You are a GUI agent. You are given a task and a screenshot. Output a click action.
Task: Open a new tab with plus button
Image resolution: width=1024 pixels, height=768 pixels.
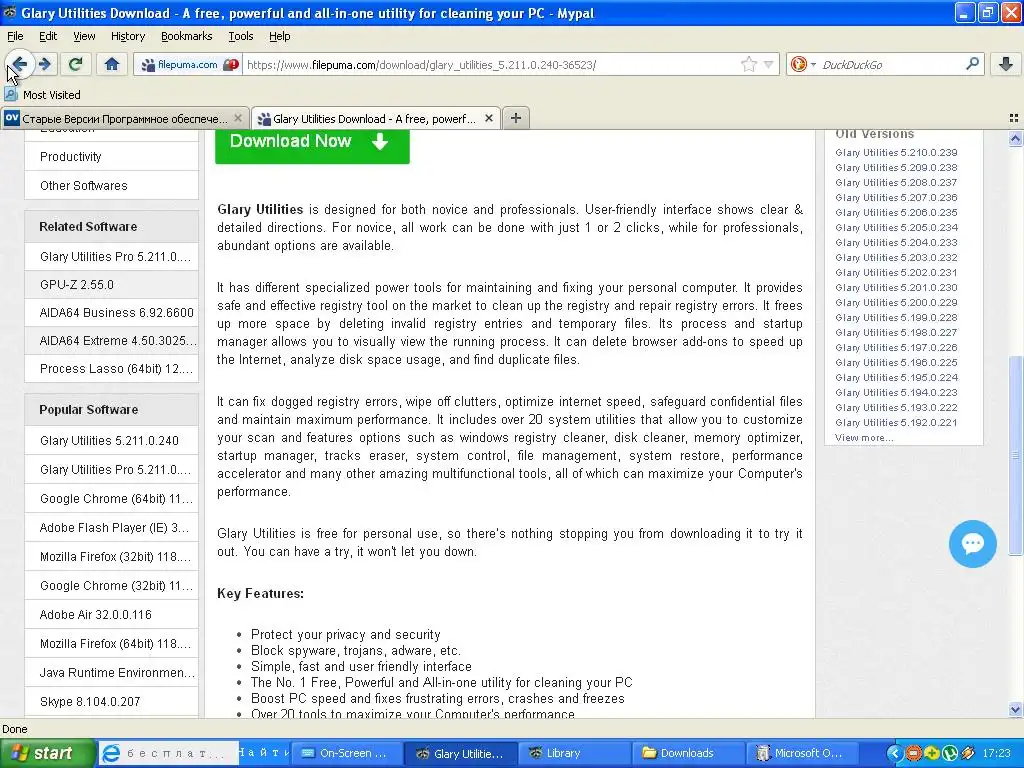pyautogui.click(x=516, y=118)
